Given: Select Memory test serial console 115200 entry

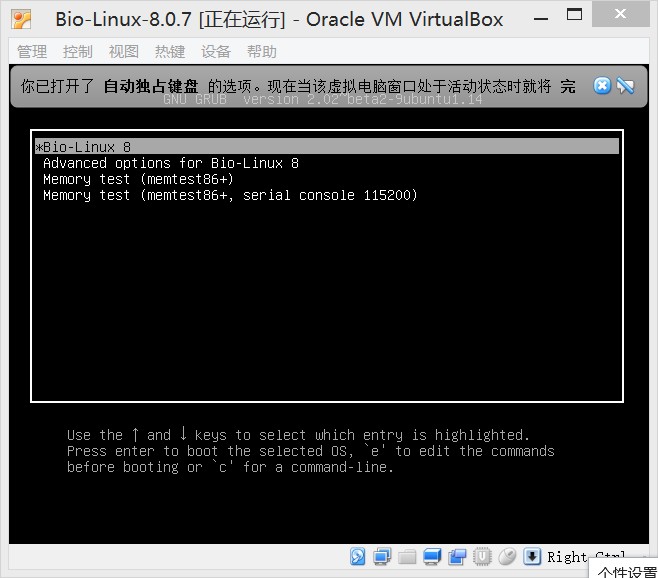Looking at the screenshot, I should point(230,195).
